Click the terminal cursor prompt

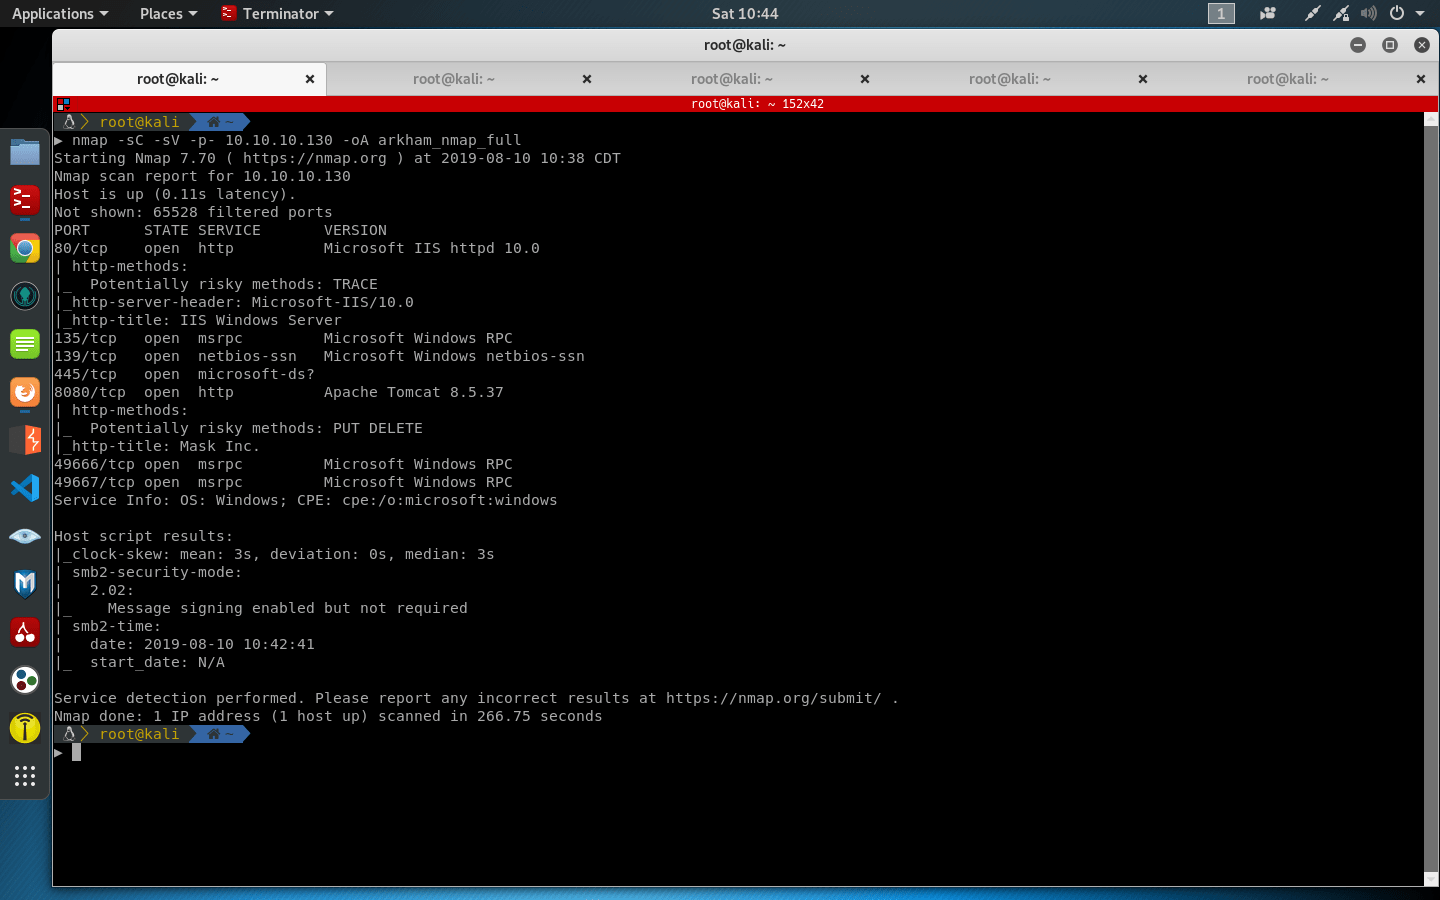click(x=76, y=752)
